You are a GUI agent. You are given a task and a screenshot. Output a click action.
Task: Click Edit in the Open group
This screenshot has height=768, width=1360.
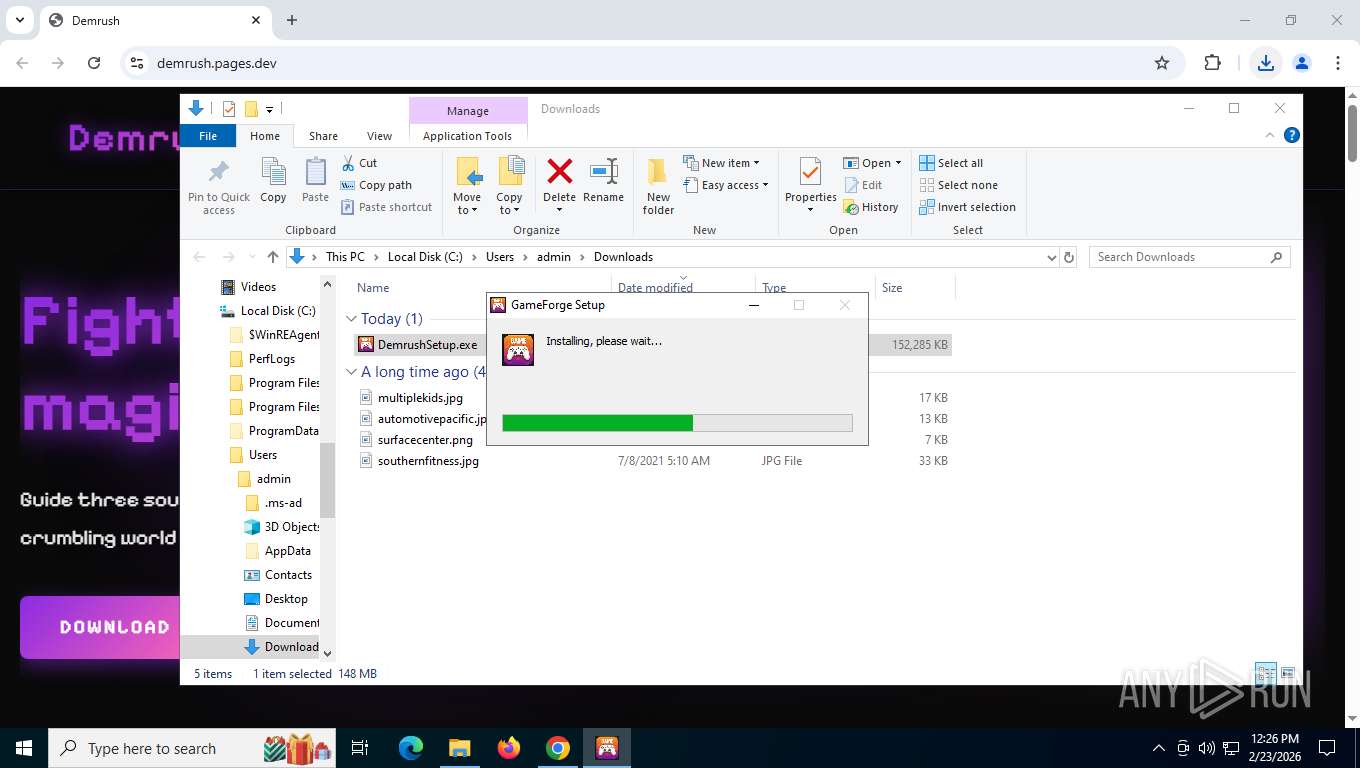(863, 185)
